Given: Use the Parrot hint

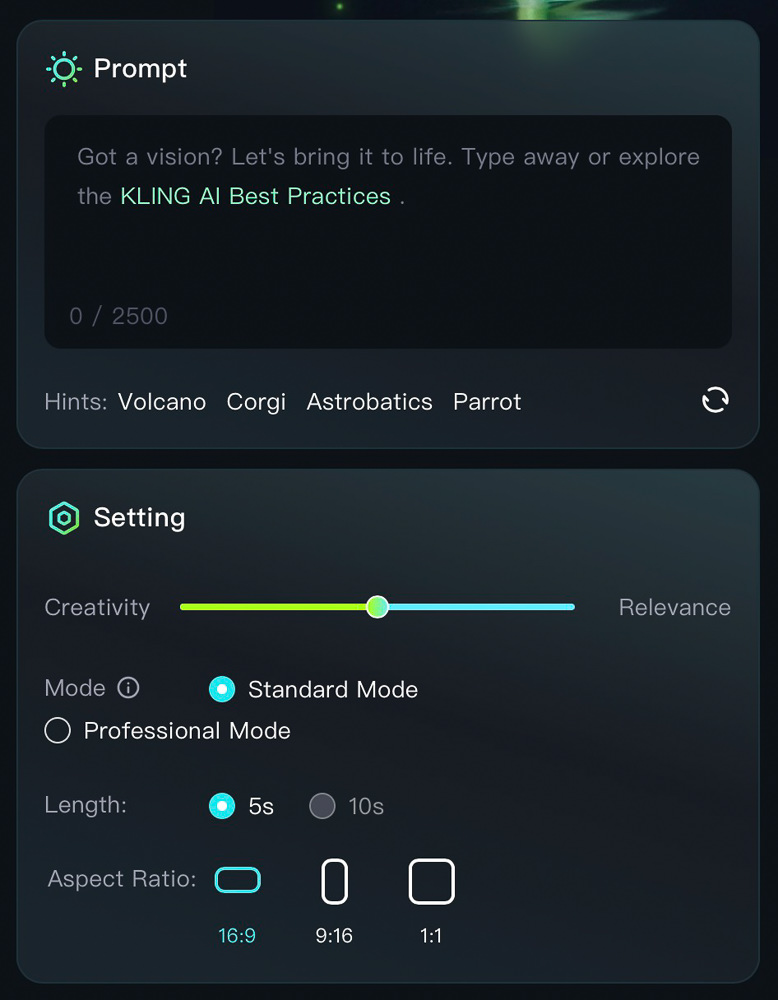Looking at the screenshot, I should click(487, 402).
